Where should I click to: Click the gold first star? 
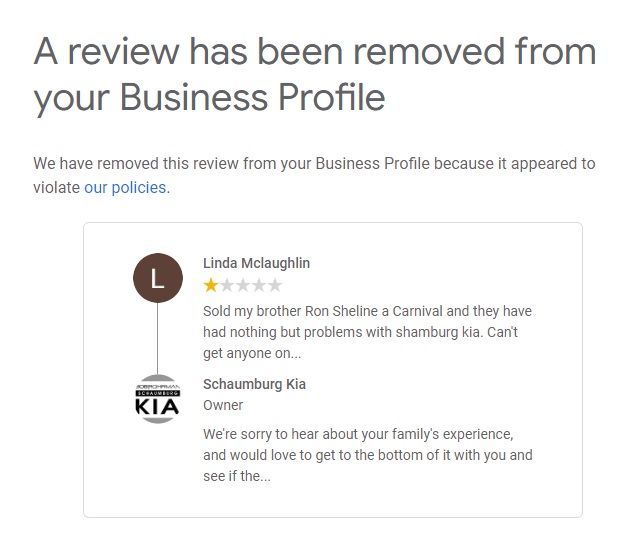coord(211,285)
